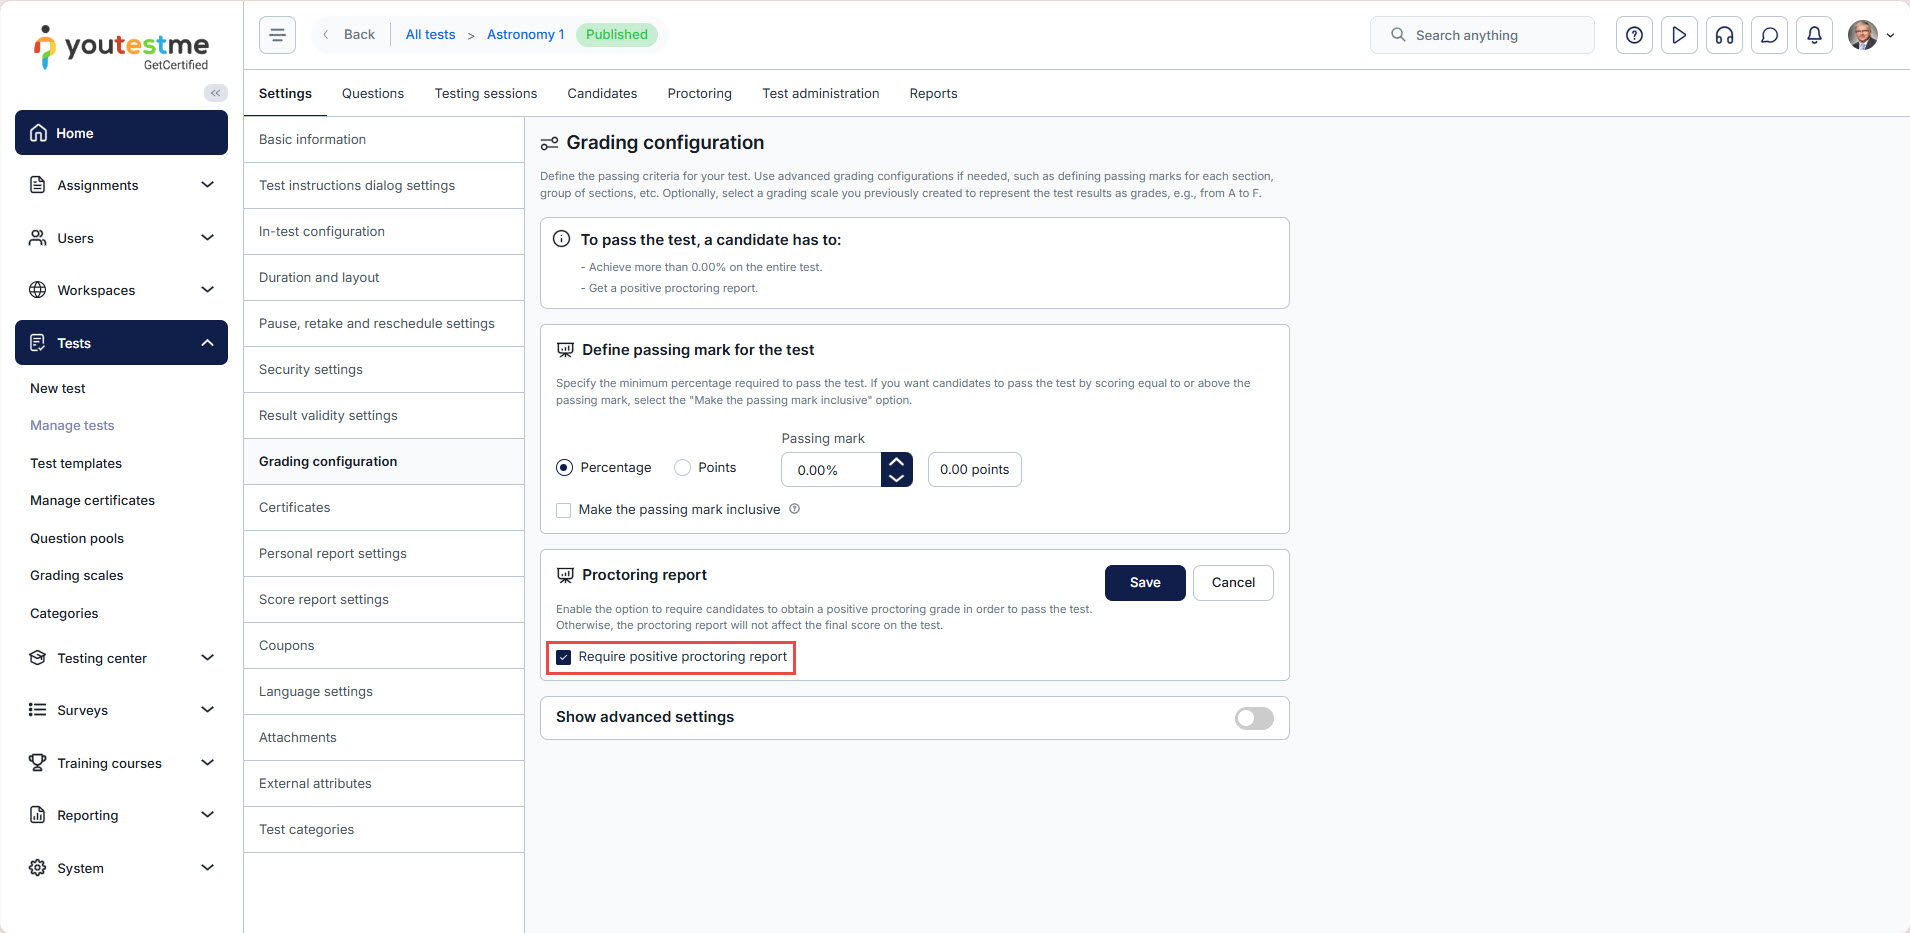Image resolution: width=1910 pixels, height=933 pixels.
Task: Open the user profile dropdown arrow
Action: click(1890, 35)
